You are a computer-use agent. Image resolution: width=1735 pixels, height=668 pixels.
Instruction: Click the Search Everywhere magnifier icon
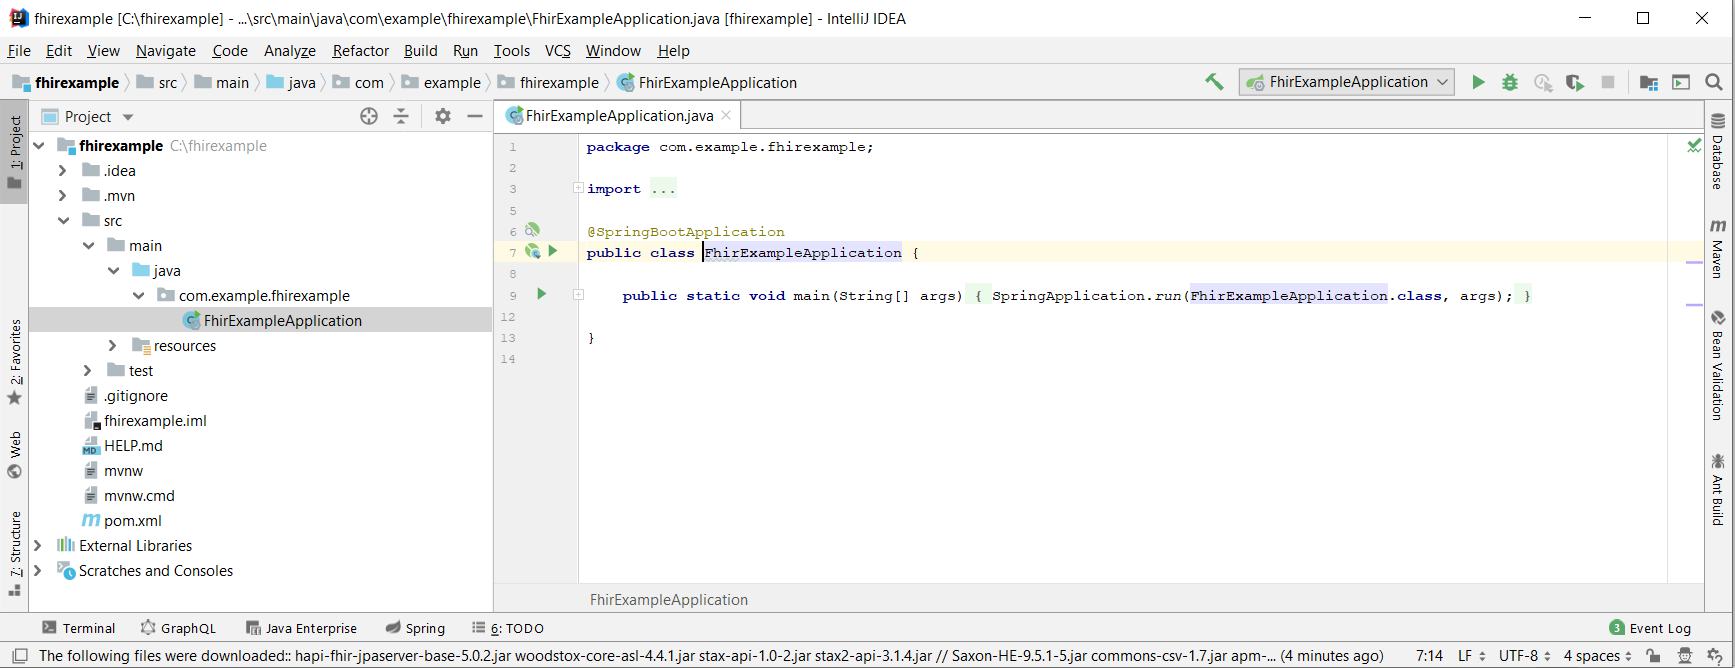click(1714, 82)
